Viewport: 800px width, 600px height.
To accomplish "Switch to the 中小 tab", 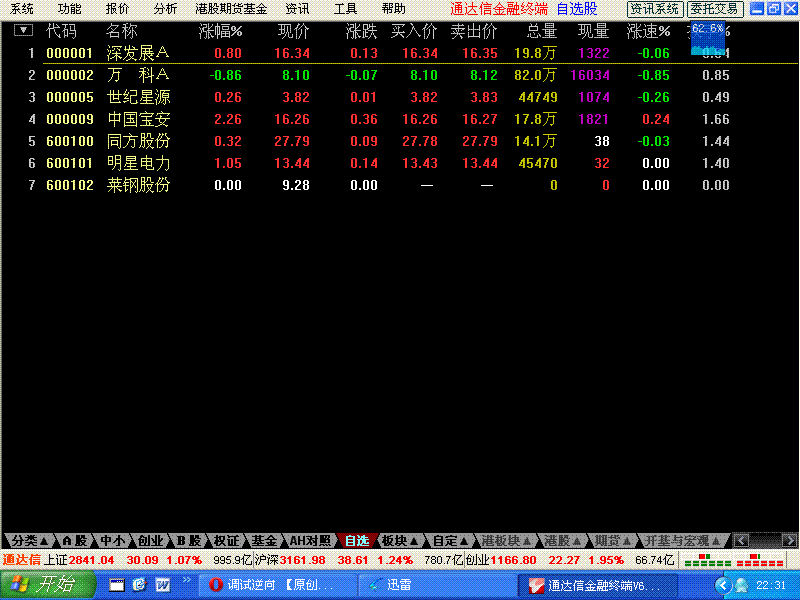I will pos(113,540).
